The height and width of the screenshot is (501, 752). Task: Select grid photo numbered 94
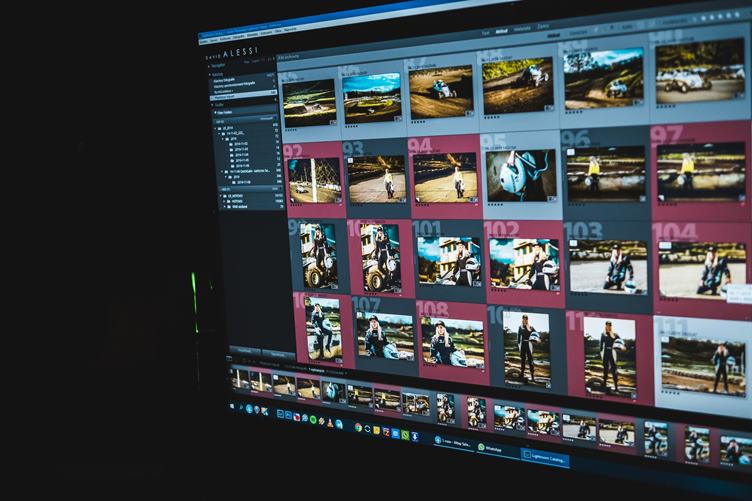tap(445, 177)
